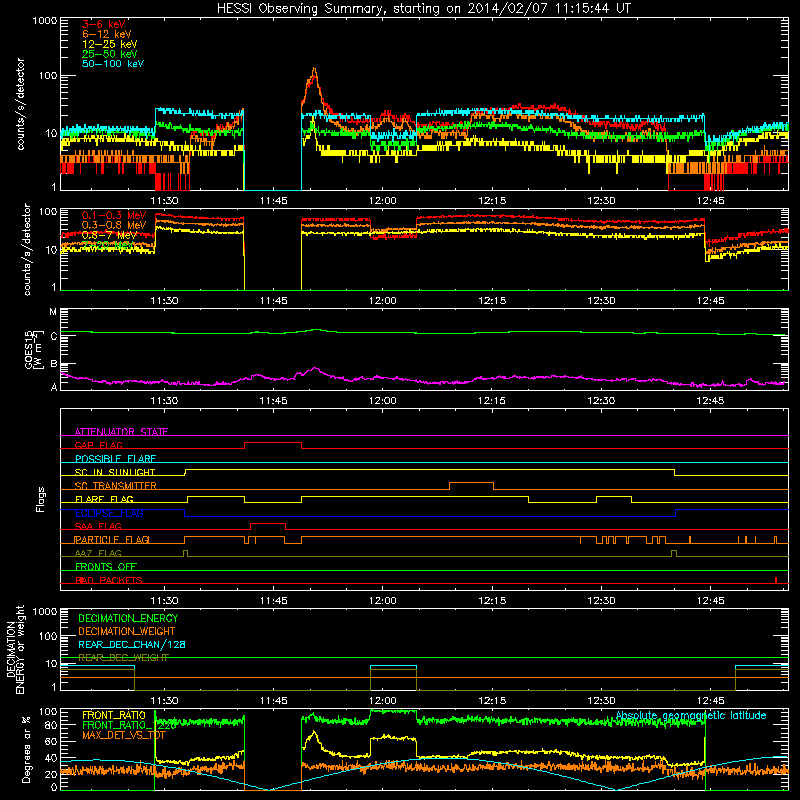Click the 1000 tick label on top panel

click(45, 21)
